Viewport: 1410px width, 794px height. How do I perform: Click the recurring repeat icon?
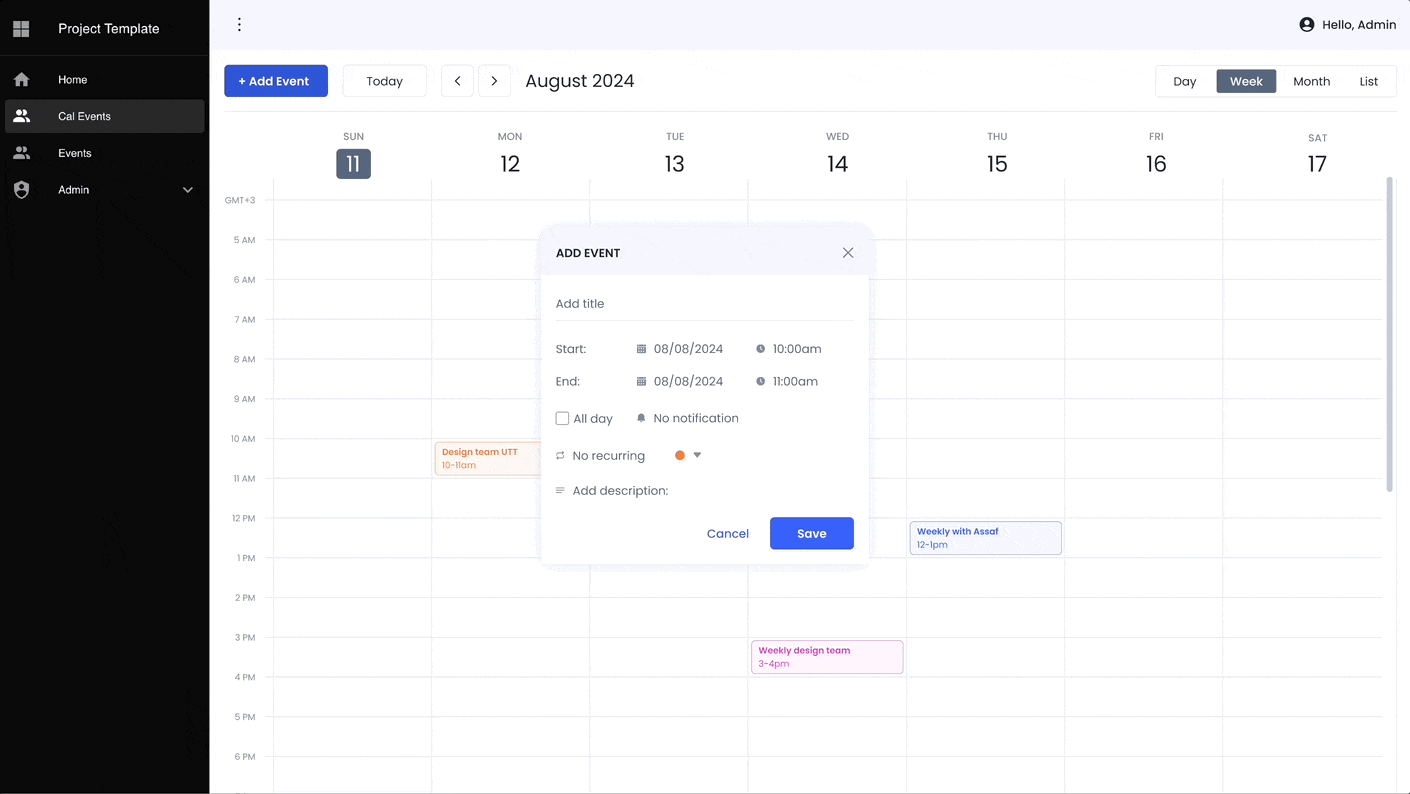560,456
